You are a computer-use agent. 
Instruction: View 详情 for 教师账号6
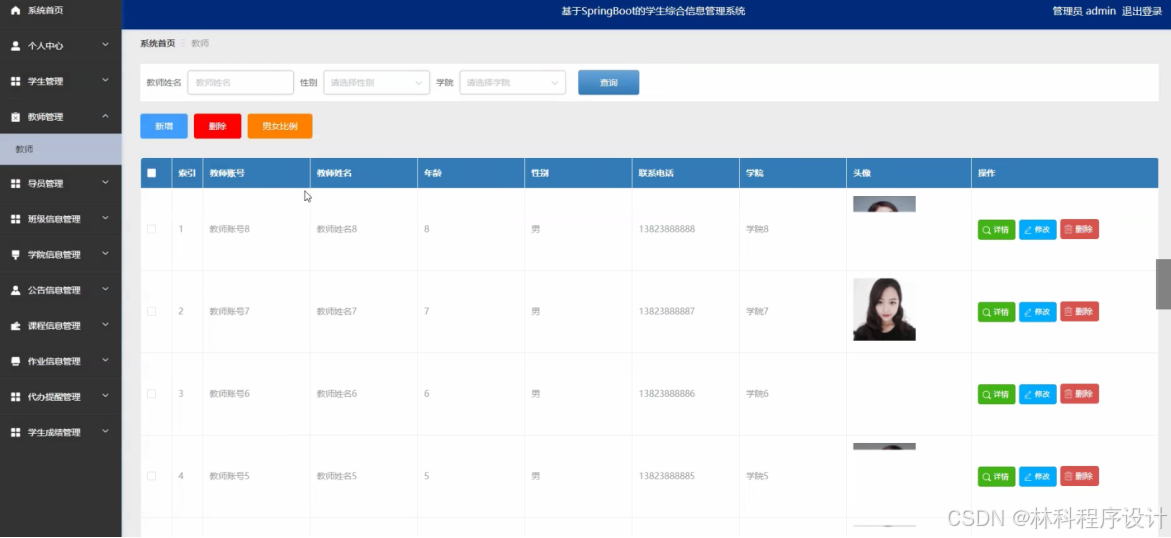996,394
